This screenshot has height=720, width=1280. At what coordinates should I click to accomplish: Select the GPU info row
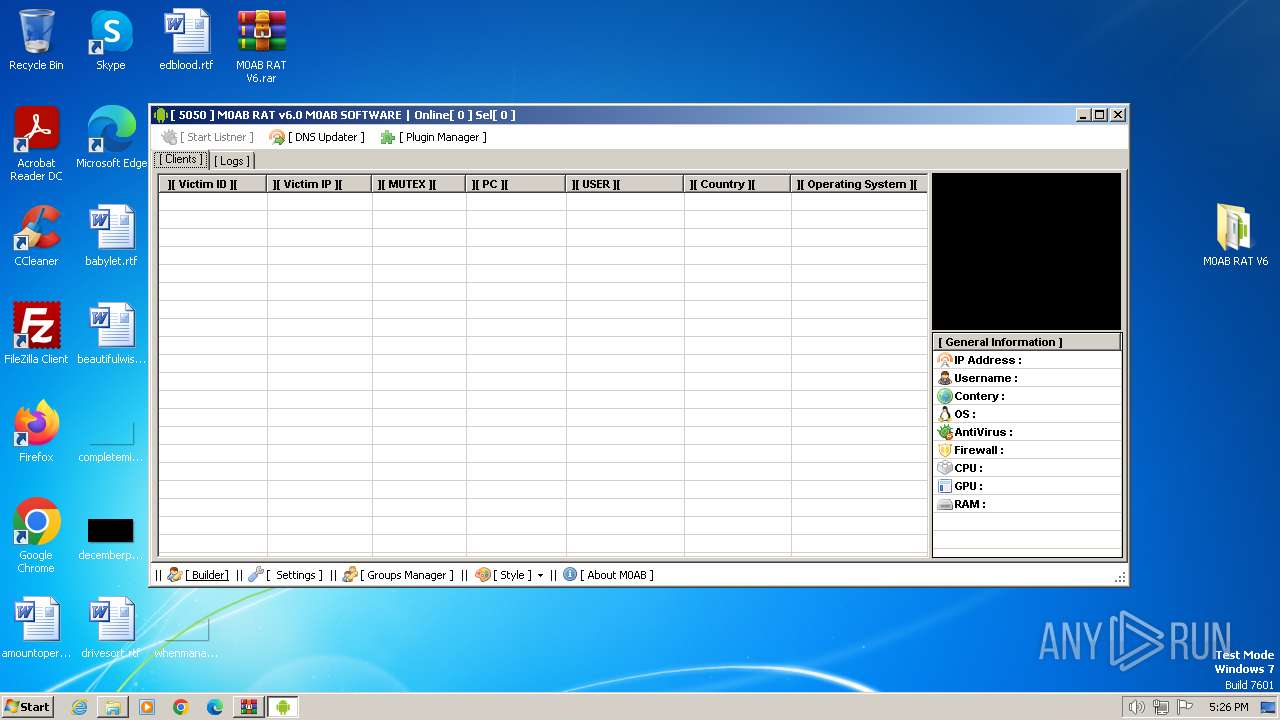click(1027, 486)
